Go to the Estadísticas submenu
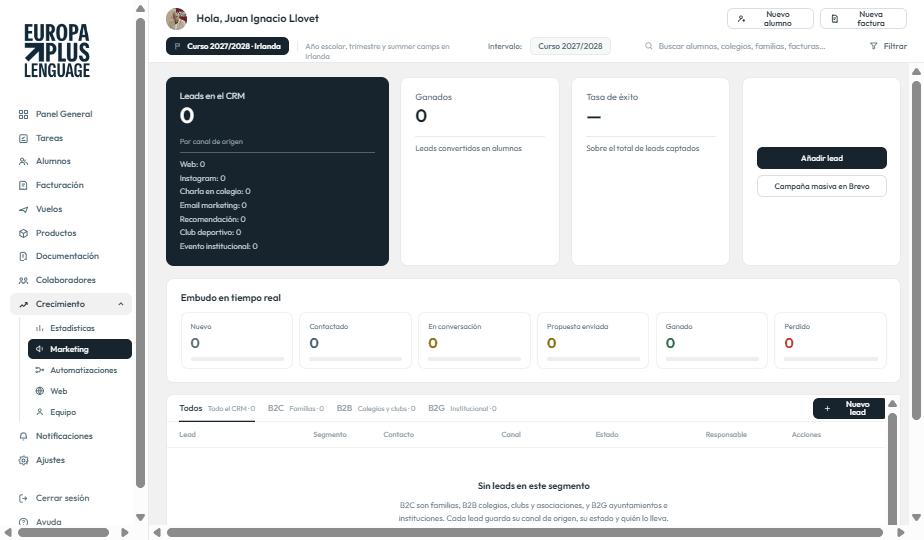924x540 pixels. point(80,328)
